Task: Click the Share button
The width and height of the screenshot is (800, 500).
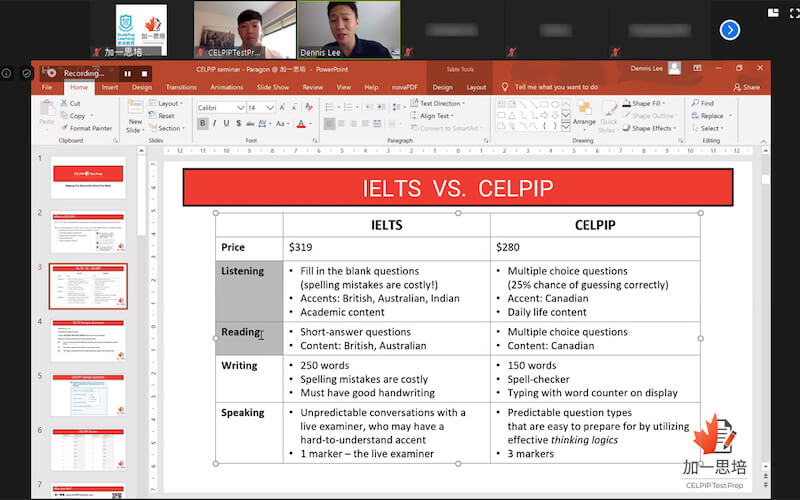Action: point(747,87)
